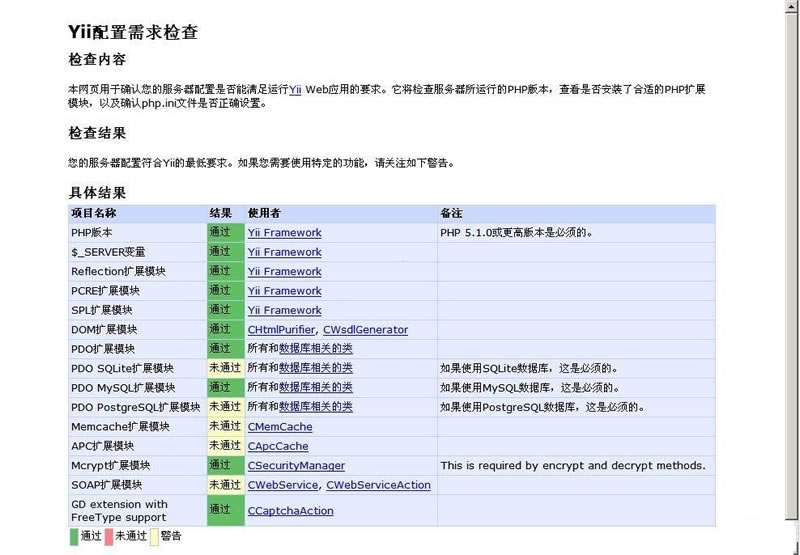Click the encrypt and decrypt methods note
The image size is (800, 555).
(573, 465)
